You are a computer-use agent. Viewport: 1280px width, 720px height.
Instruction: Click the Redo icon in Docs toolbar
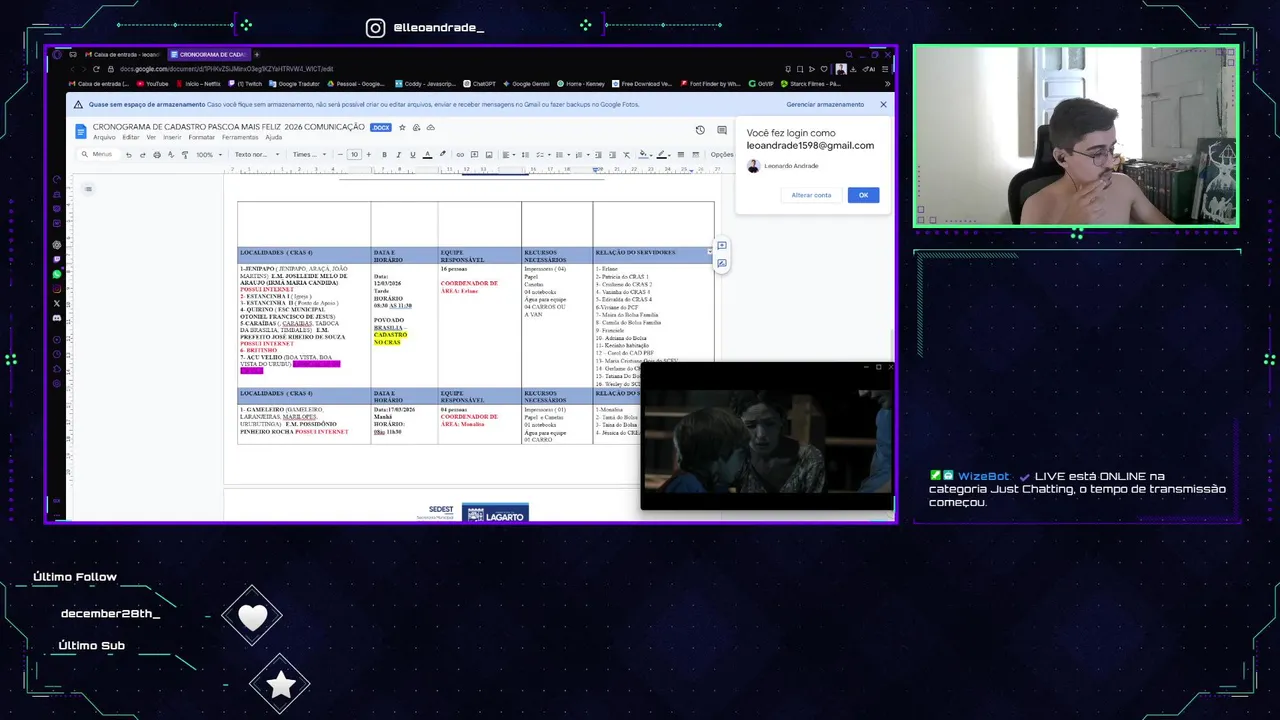coord(142,154)
